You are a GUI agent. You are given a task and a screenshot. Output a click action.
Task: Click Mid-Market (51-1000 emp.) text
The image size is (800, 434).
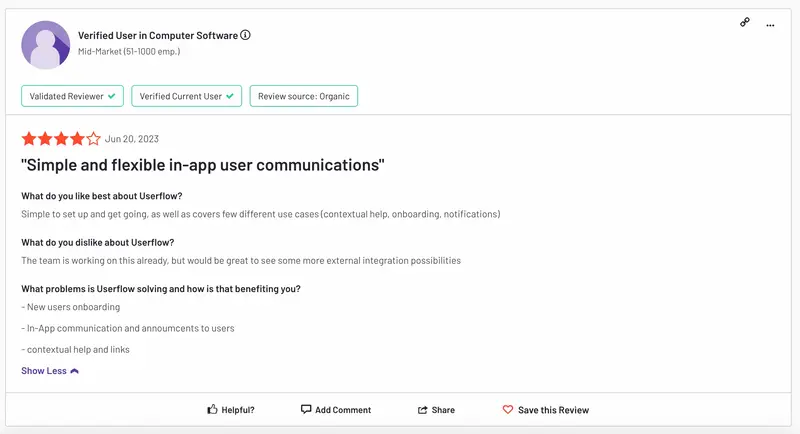pyautogui.click(x=129, y=51)
